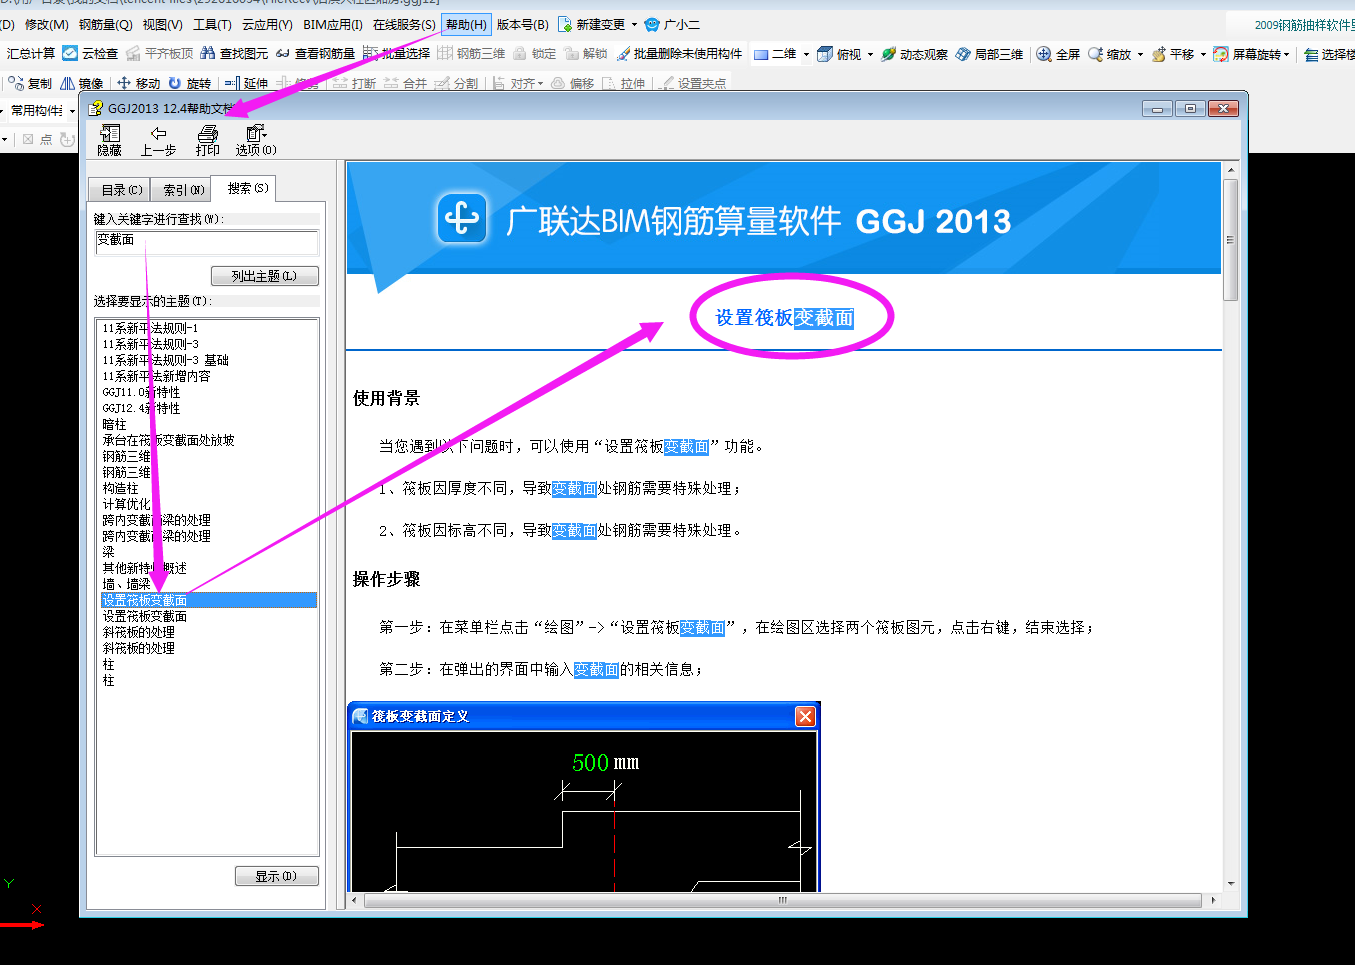Image resolution: width=1355 pixels, height=965 pixels.
Task: Run 云检查 cloud check
Action: pos(90,54)
